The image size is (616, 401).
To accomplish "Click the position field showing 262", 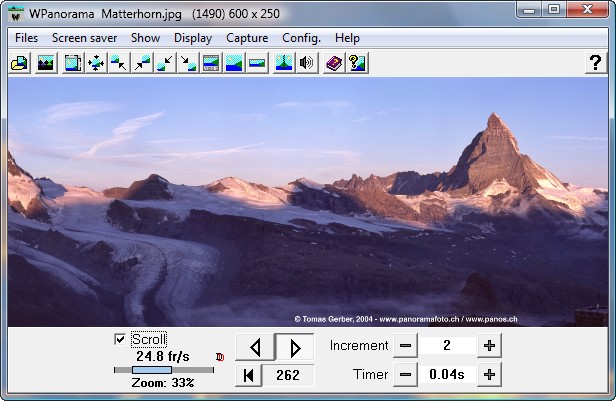I will pyautogui.click(x=288, y=375).
